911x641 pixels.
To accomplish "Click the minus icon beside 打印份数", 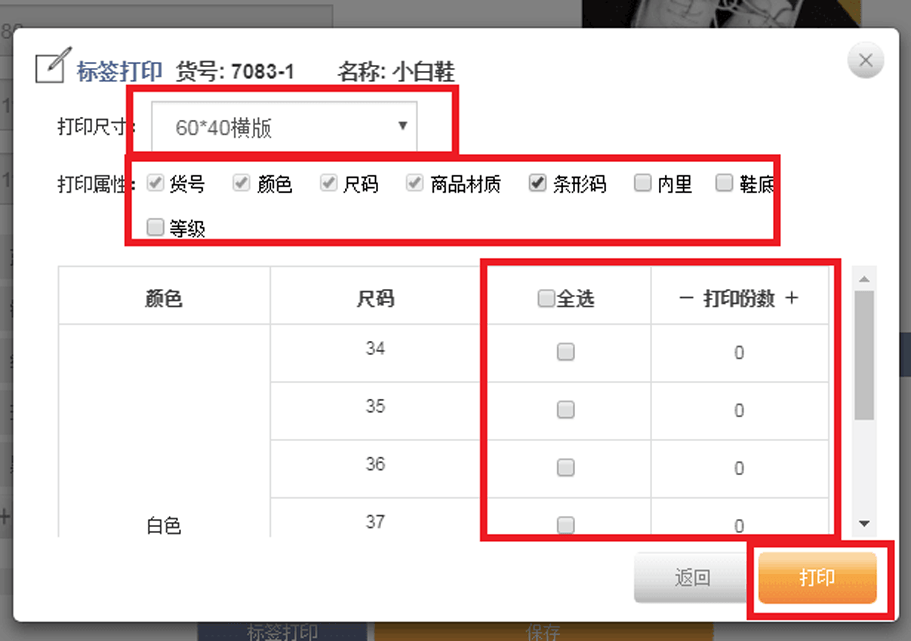I will (686, 299).
